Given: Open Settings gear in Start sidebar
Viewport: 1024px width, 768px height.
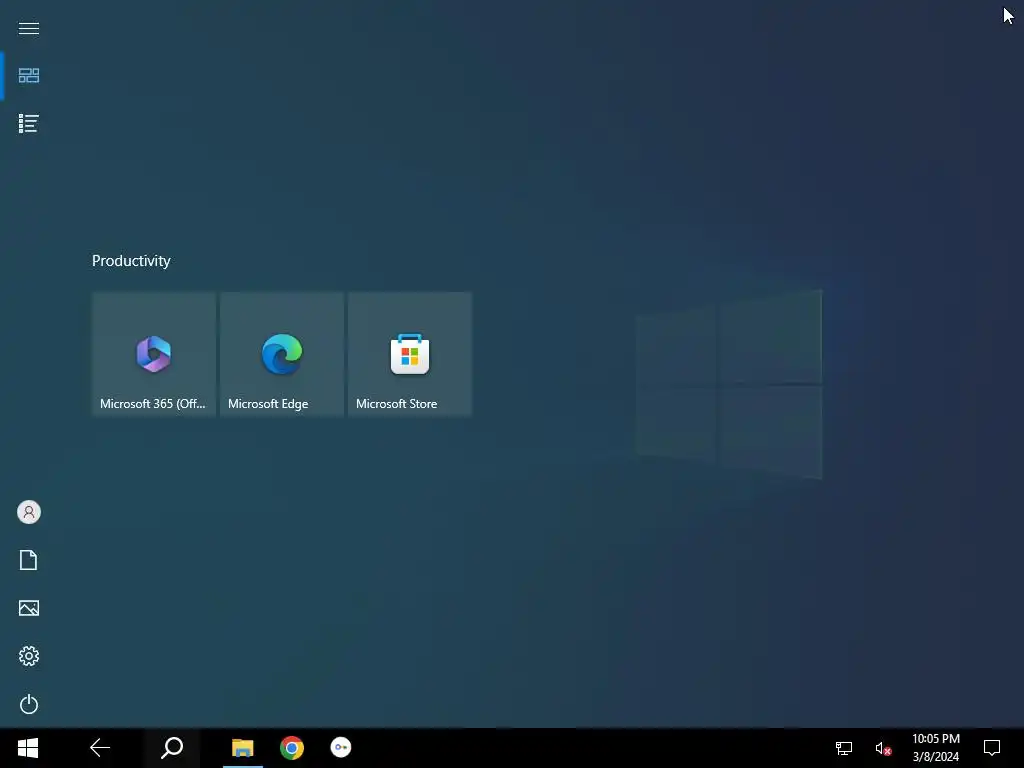Looking at the screenshot, I should (29, 656).
